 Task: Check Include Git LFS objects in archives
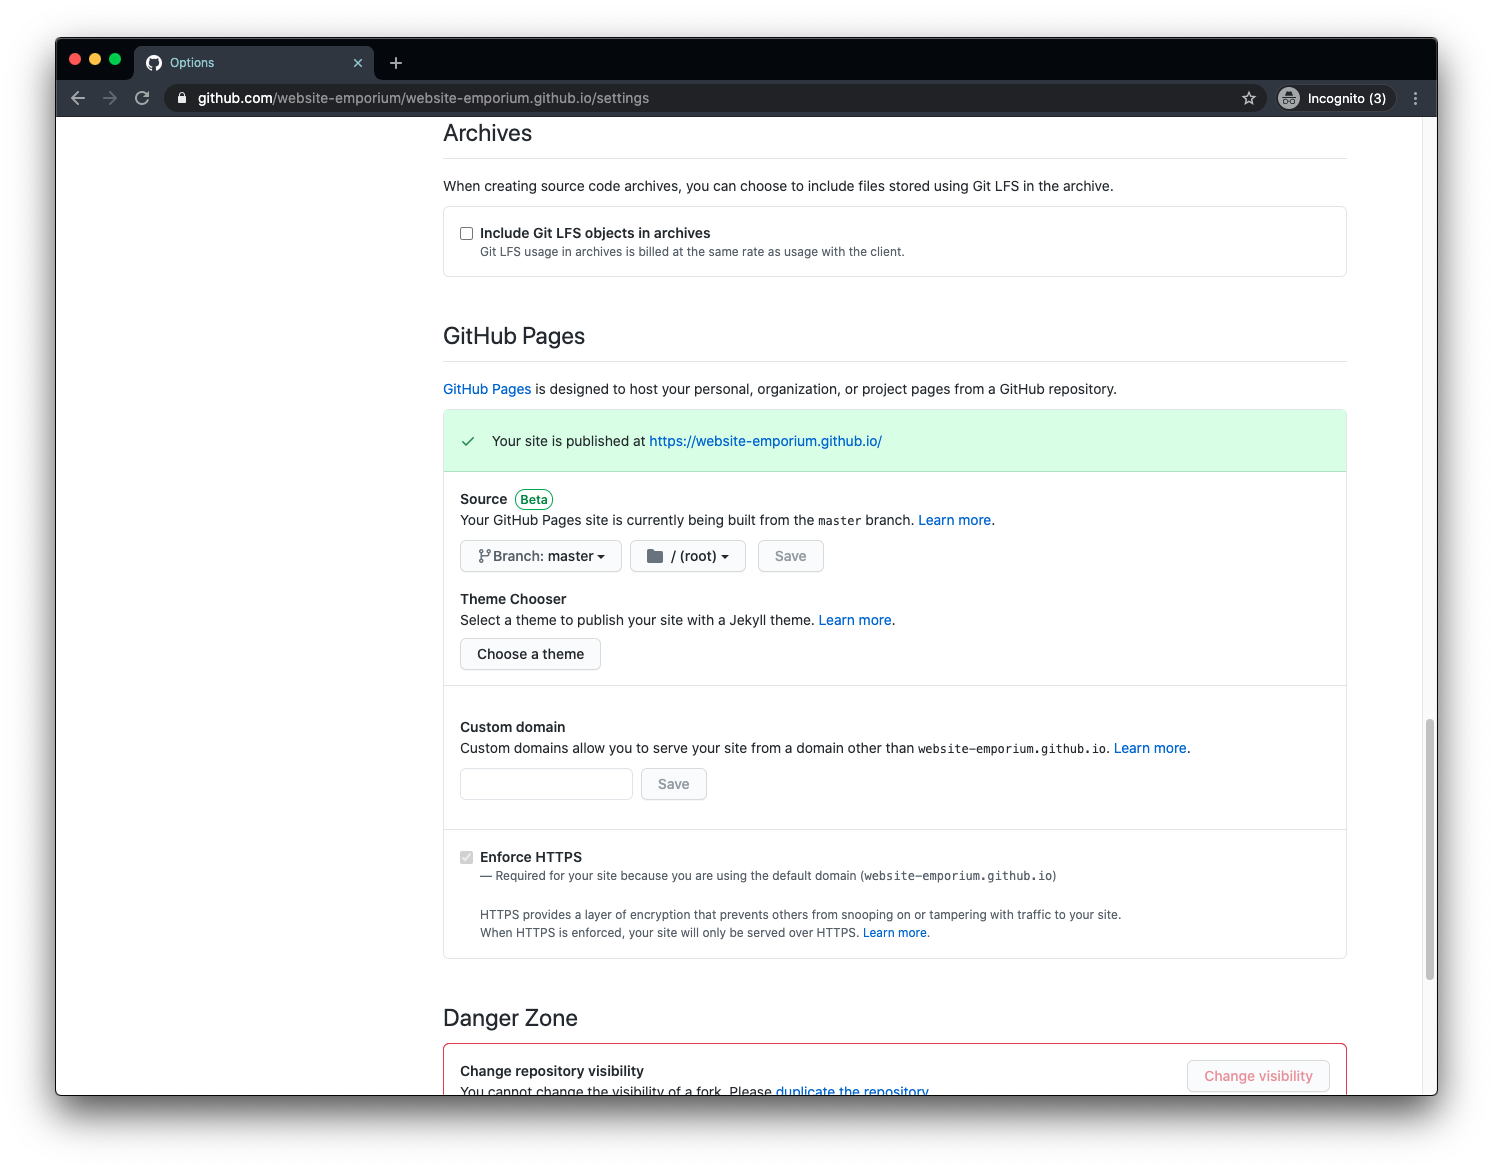click(x=466, y=233)
